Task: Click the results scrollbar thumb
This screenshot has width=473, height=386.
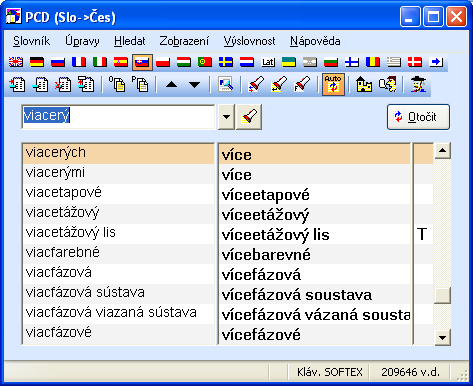Action: 442,295
